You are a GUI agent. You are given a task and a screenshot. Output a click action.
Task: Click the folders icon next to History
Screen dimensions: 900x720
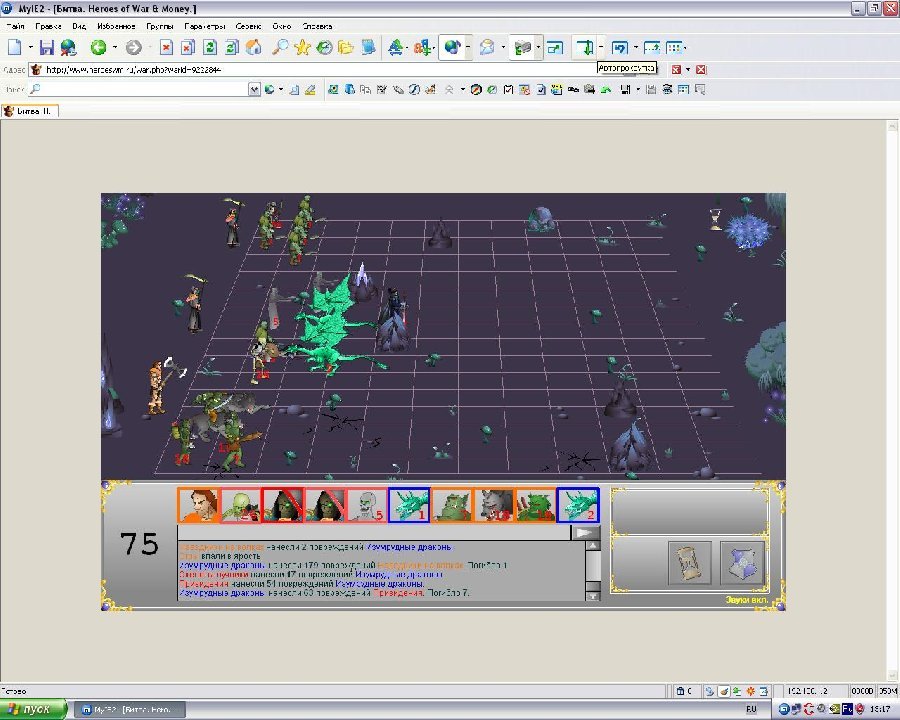(x=346, y=48)
